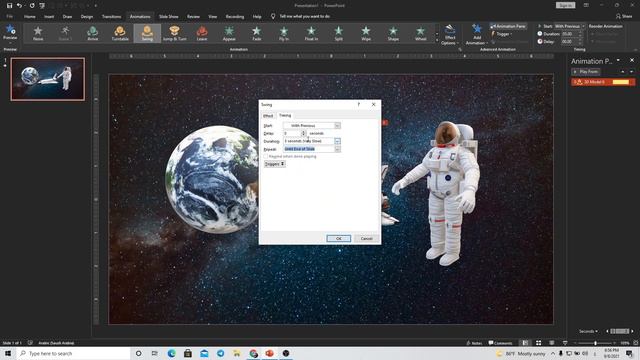Click the Tell me what you want to do box

[x=304, y=17]
